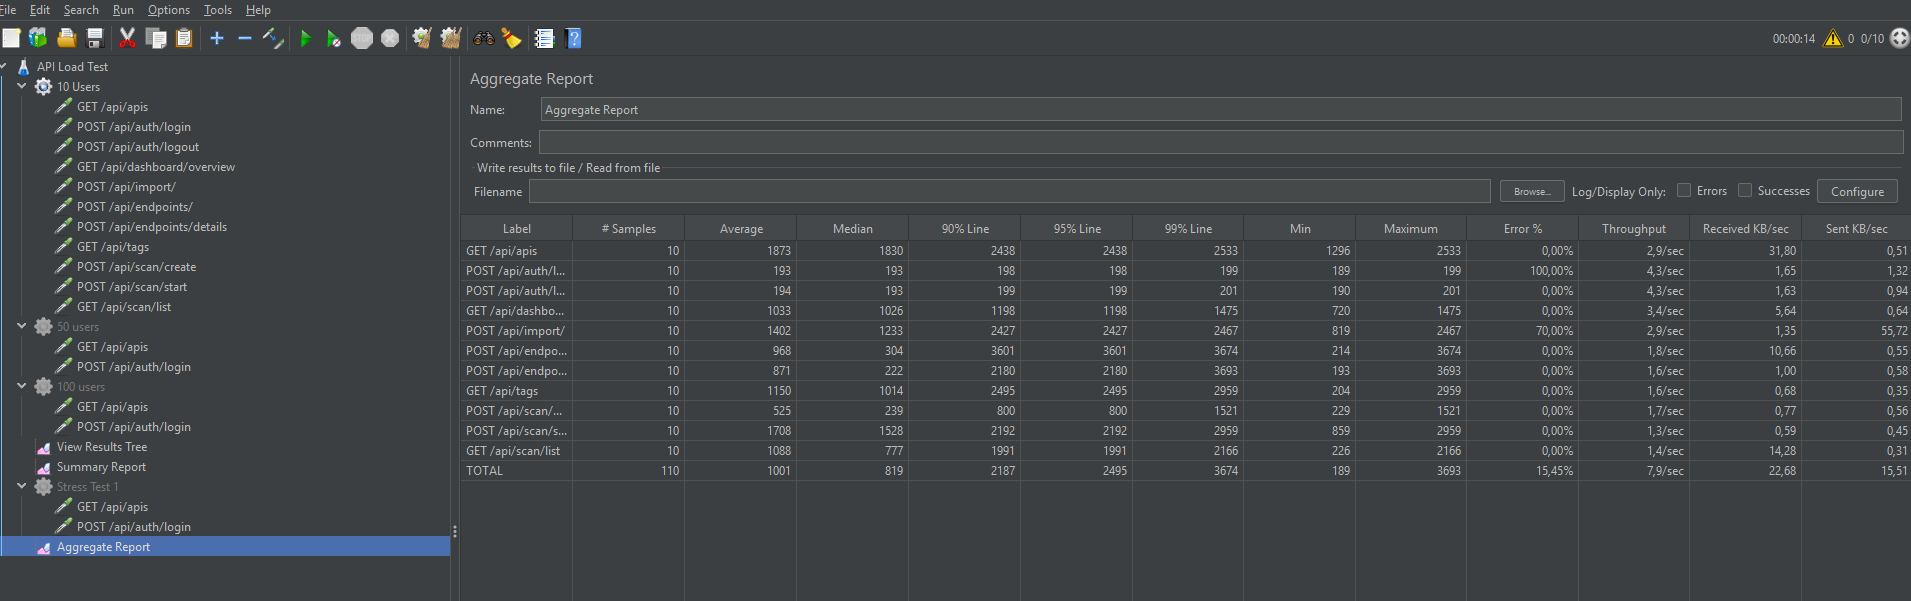
Task: Click the scissors Cut icon
Action: click(127, 38)
